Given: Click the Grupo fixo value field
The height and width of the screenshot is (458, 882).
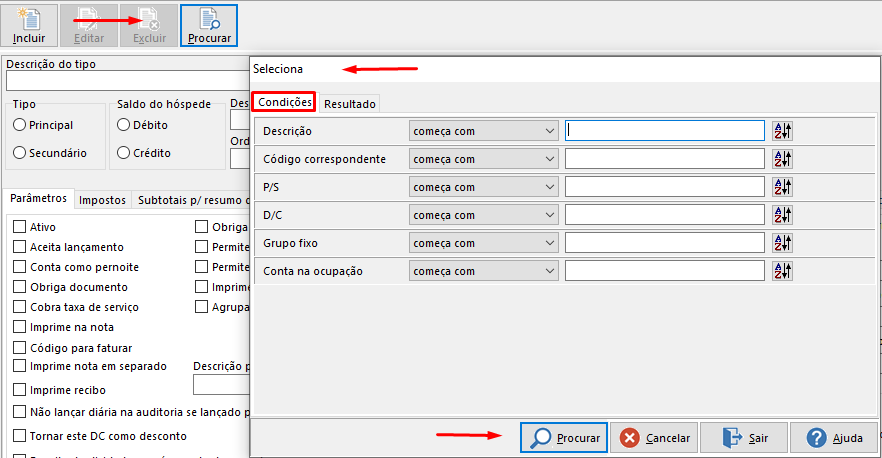Looking at the screenshot, I should click(665, 243).
